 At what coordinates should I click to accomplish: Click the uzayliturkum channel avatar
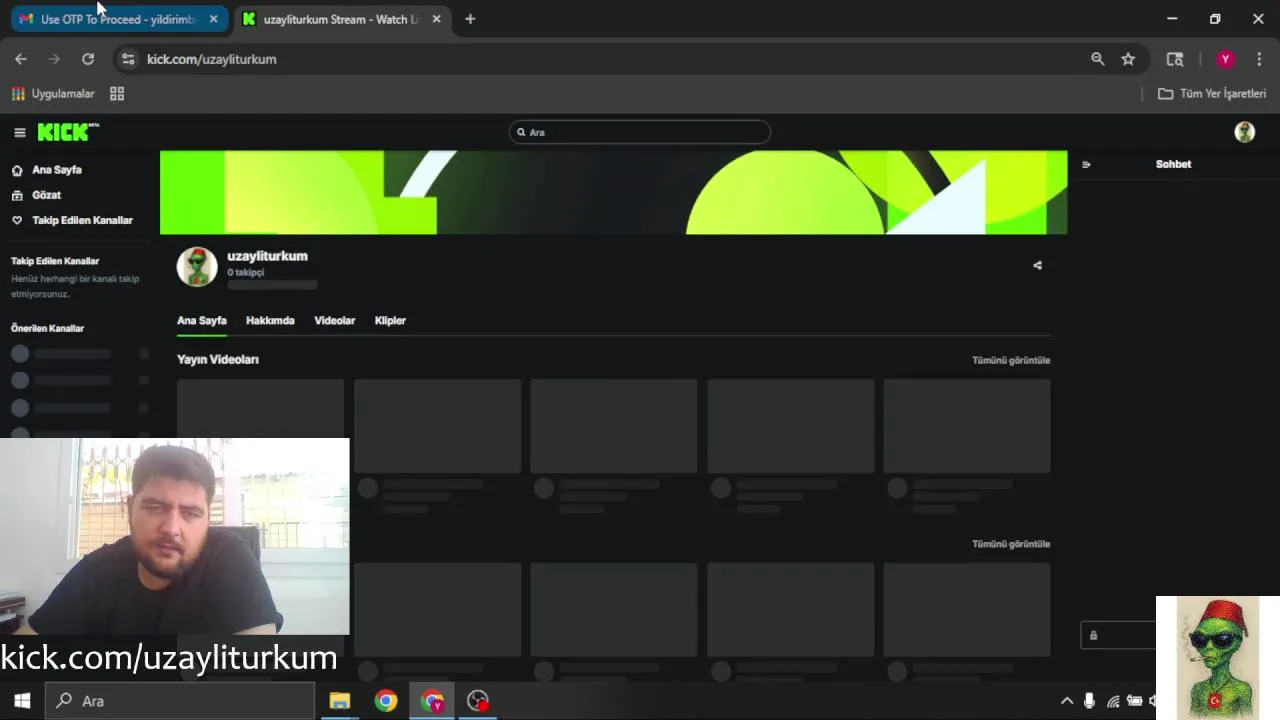[x=197, y=266]
